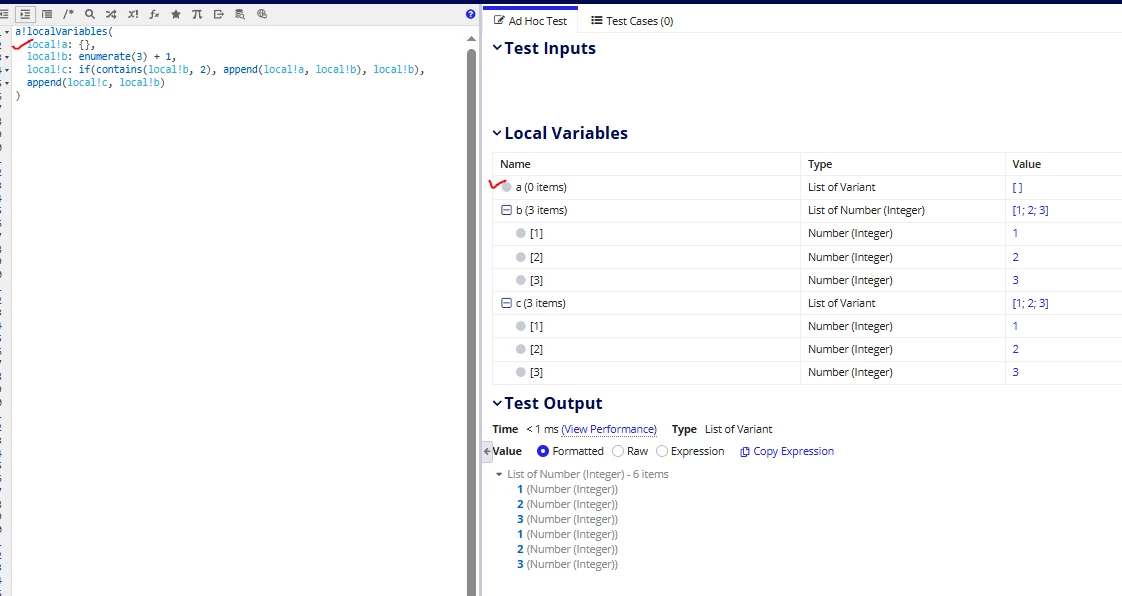Screen dimensions: 1122x596
Task: Click the Type column header
Action: 820,165
